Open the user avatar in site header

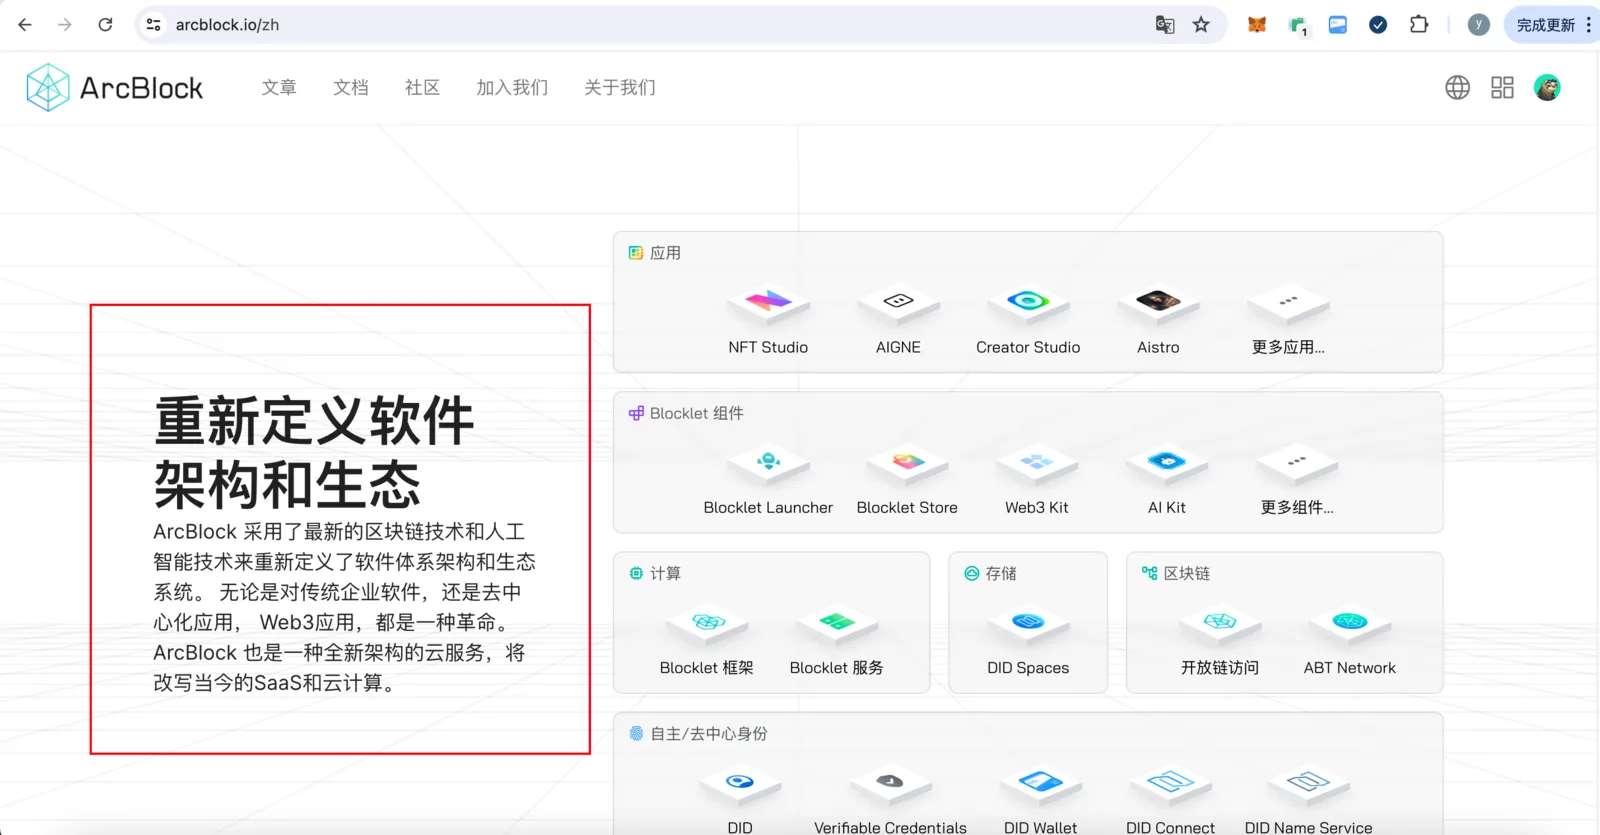pyautogui.click(x=1547, y=88)
